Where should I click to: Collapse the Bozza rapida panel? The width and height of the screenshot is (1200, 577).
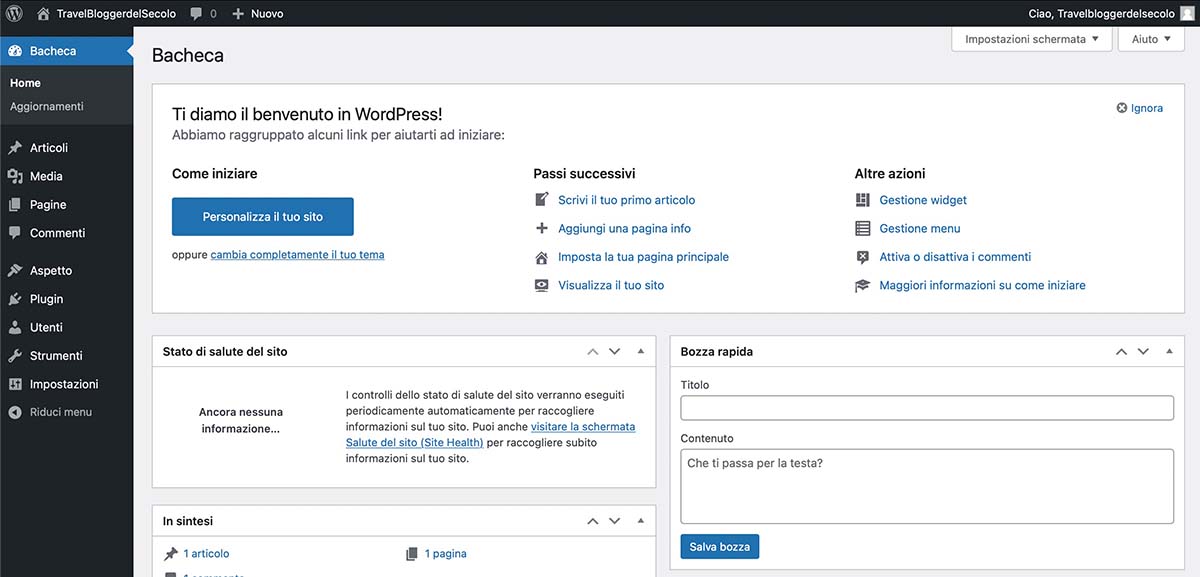(1168, 351)
